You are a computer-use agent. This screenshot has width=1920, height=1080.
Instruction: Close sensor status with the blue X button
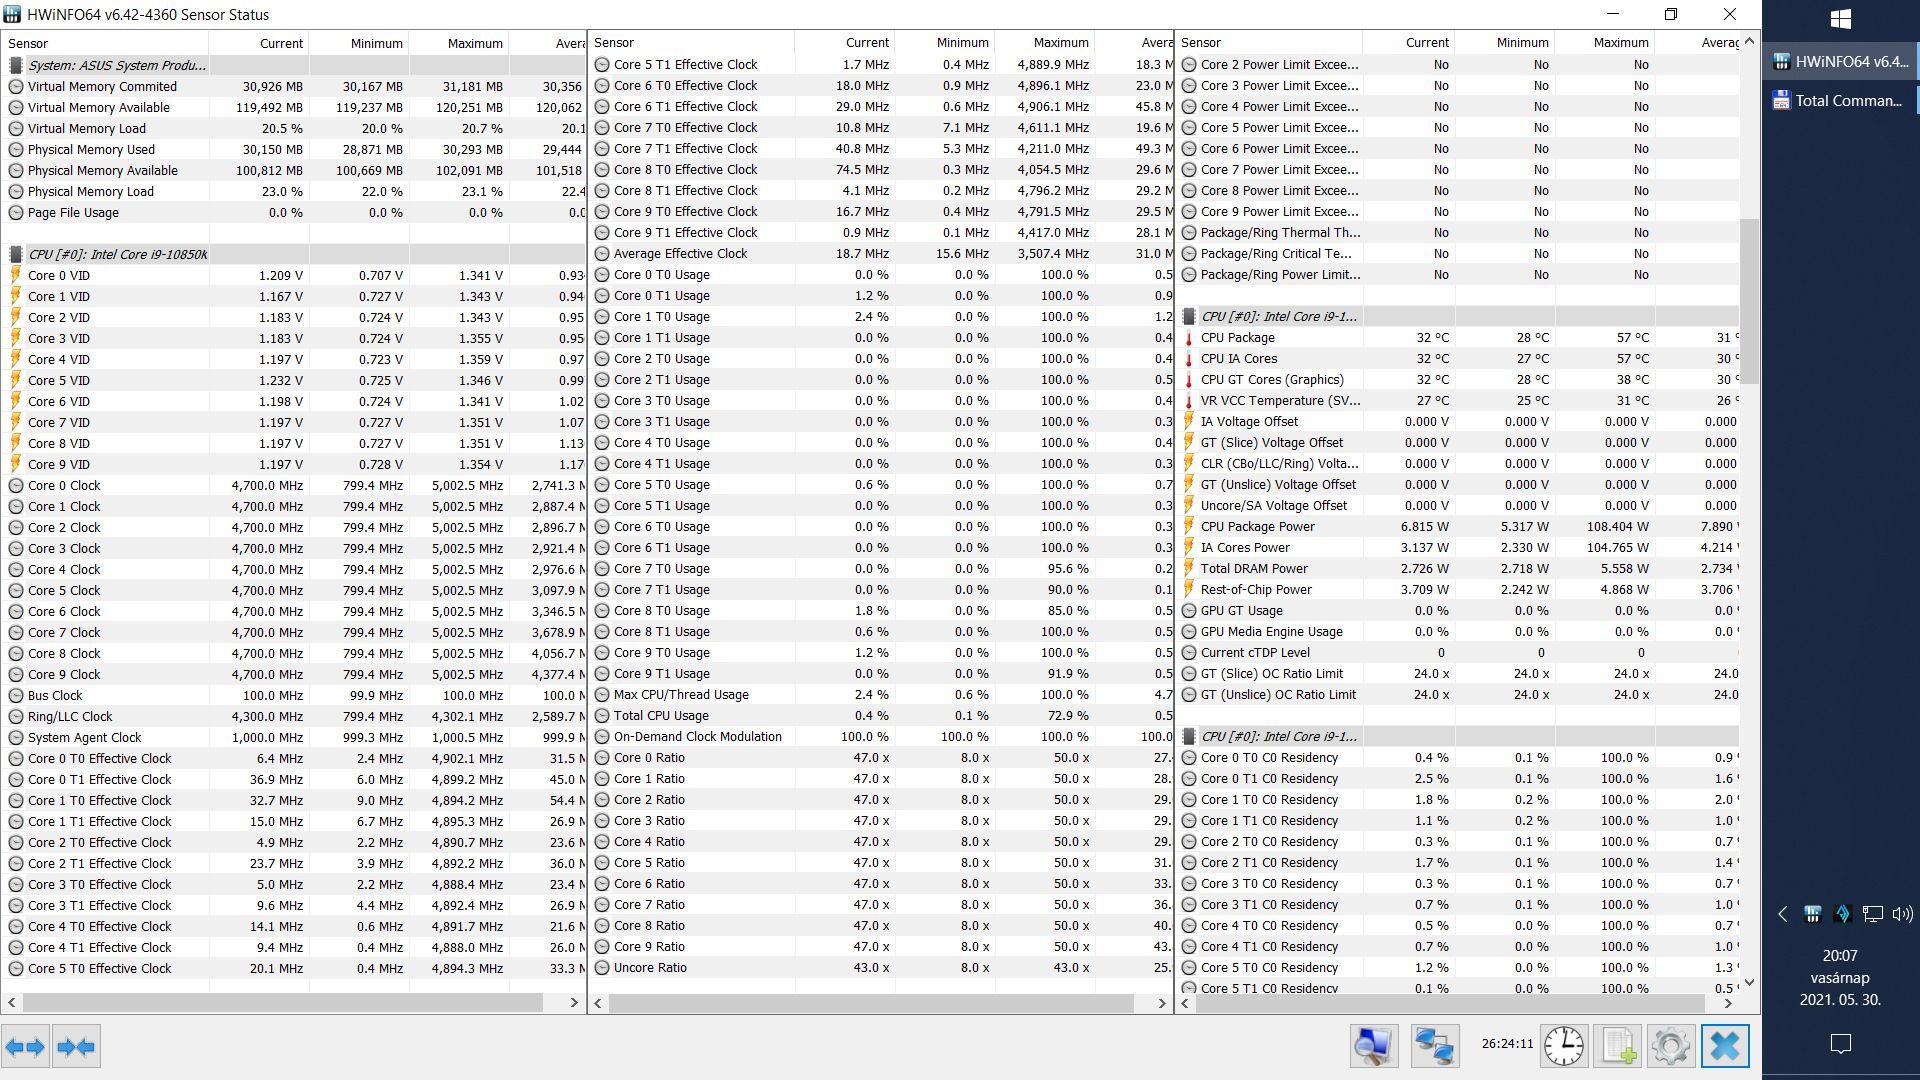pyautogui.click(x=1725, y=1047)
